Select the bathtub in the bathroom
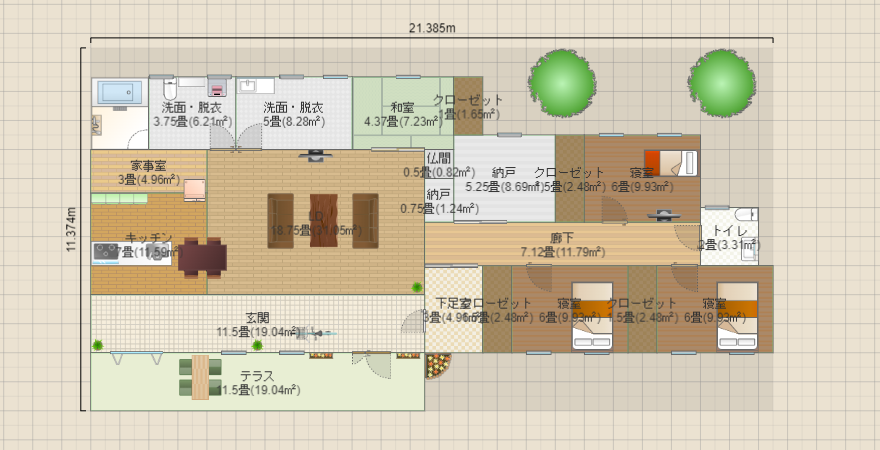The image size is (880, 450). (120, 93)
